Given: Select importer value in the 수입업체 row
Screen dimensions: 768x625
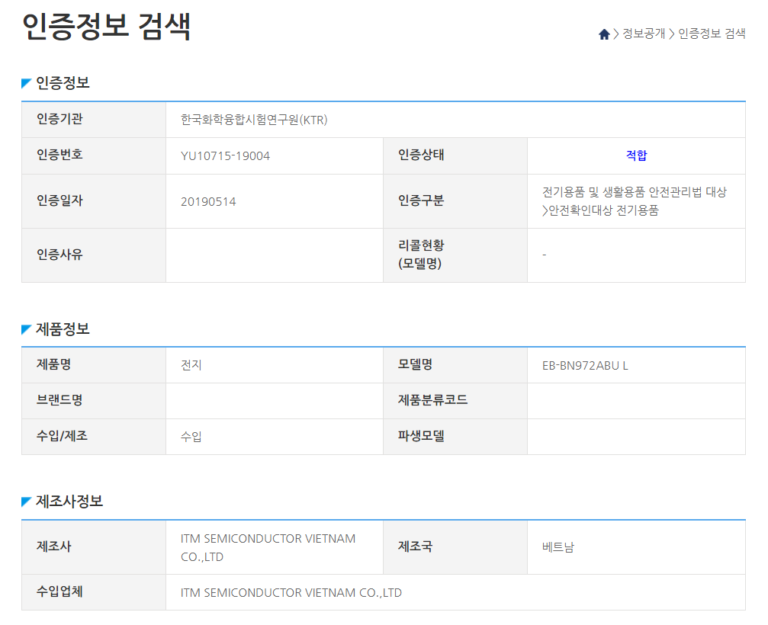Looking at the screenshot, I should tap(291, 593).
